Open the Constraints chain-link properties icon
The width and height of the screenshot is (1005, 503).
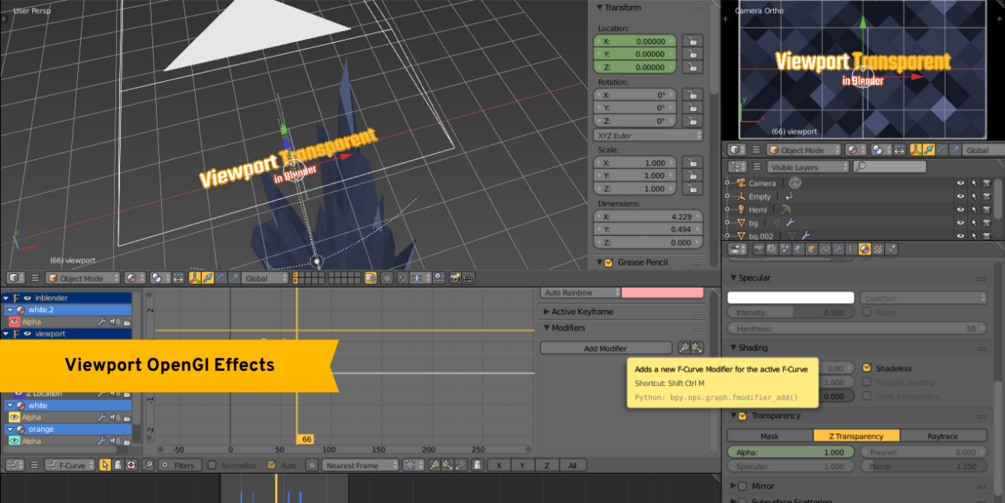coord(825,249)
